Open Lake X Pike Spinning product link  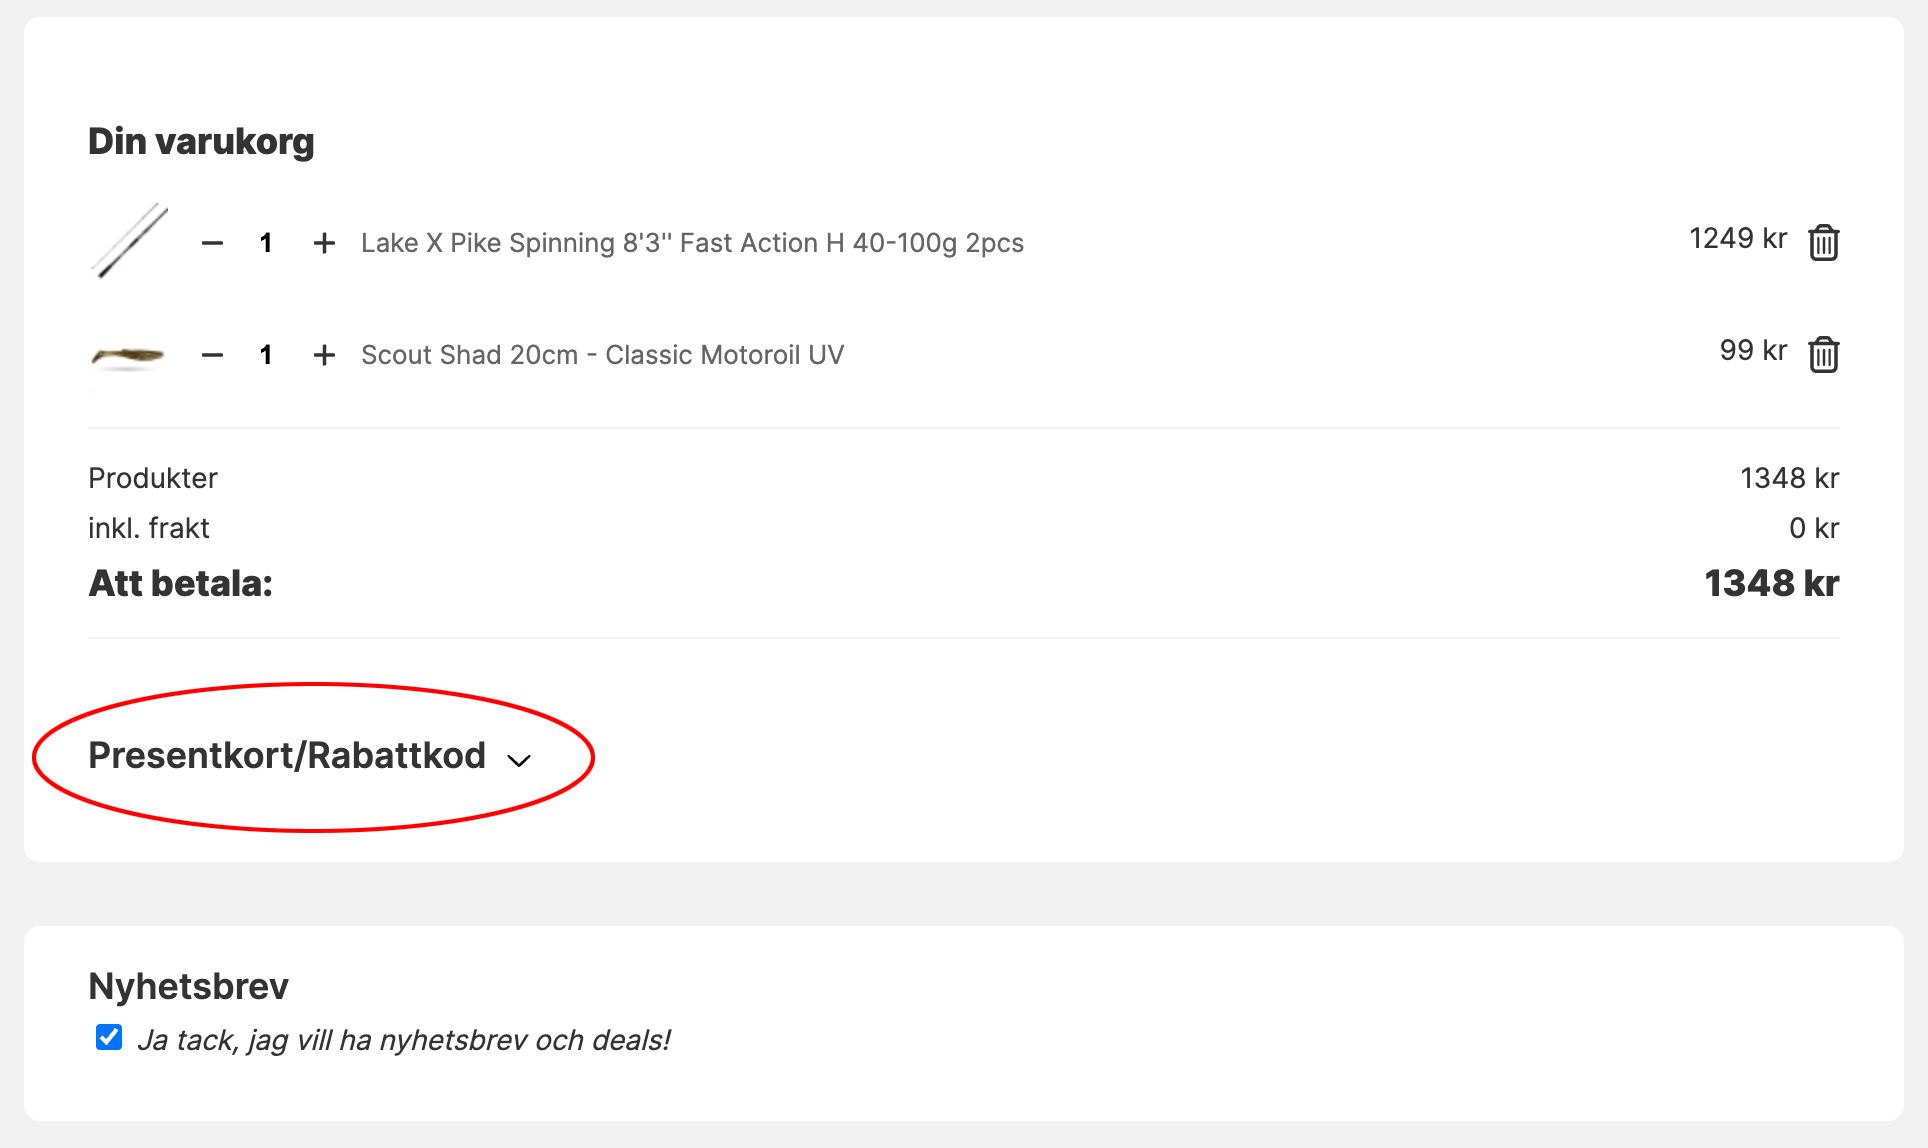692,243
